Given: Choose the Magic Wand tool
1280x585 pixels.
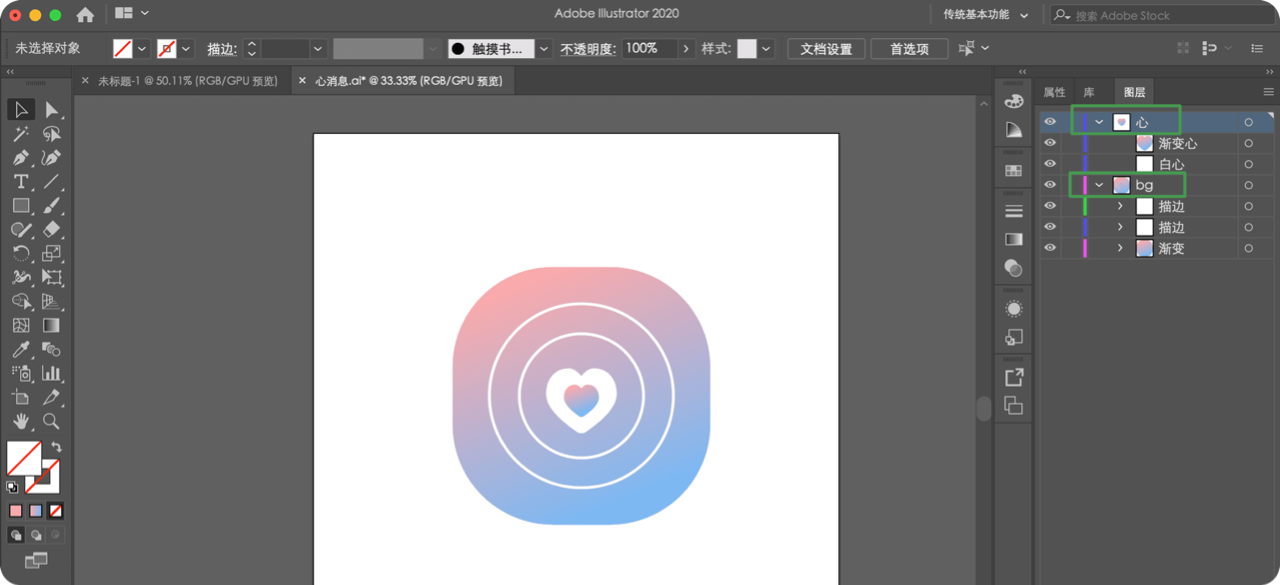Looking at the screenshot, I should coord(21,134).
